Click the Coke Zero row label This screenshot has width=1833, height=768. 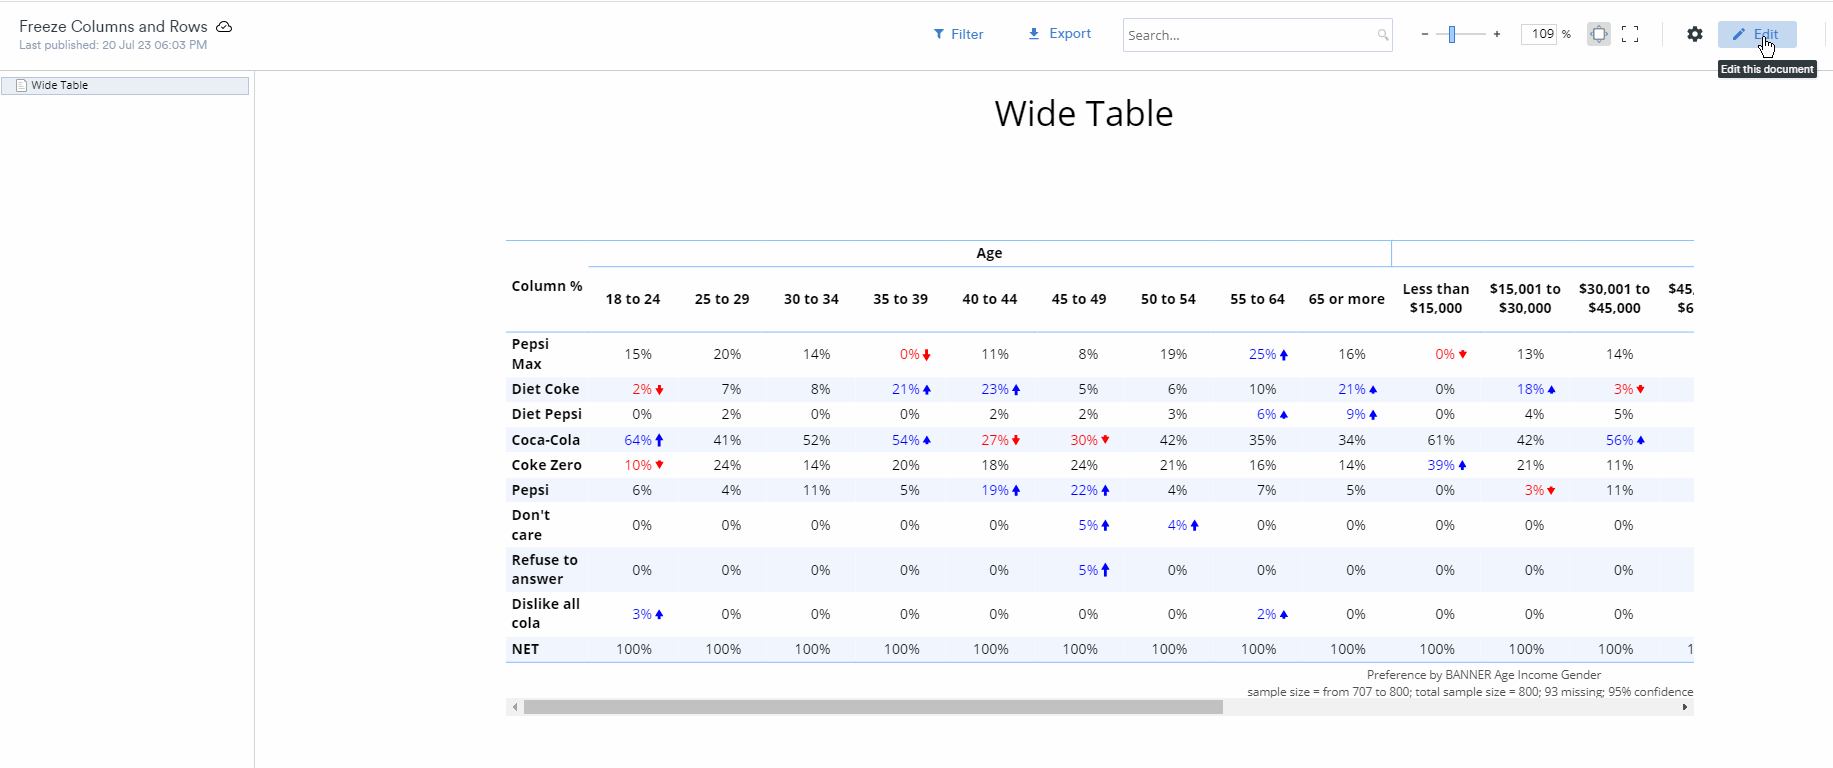(546, 465)
